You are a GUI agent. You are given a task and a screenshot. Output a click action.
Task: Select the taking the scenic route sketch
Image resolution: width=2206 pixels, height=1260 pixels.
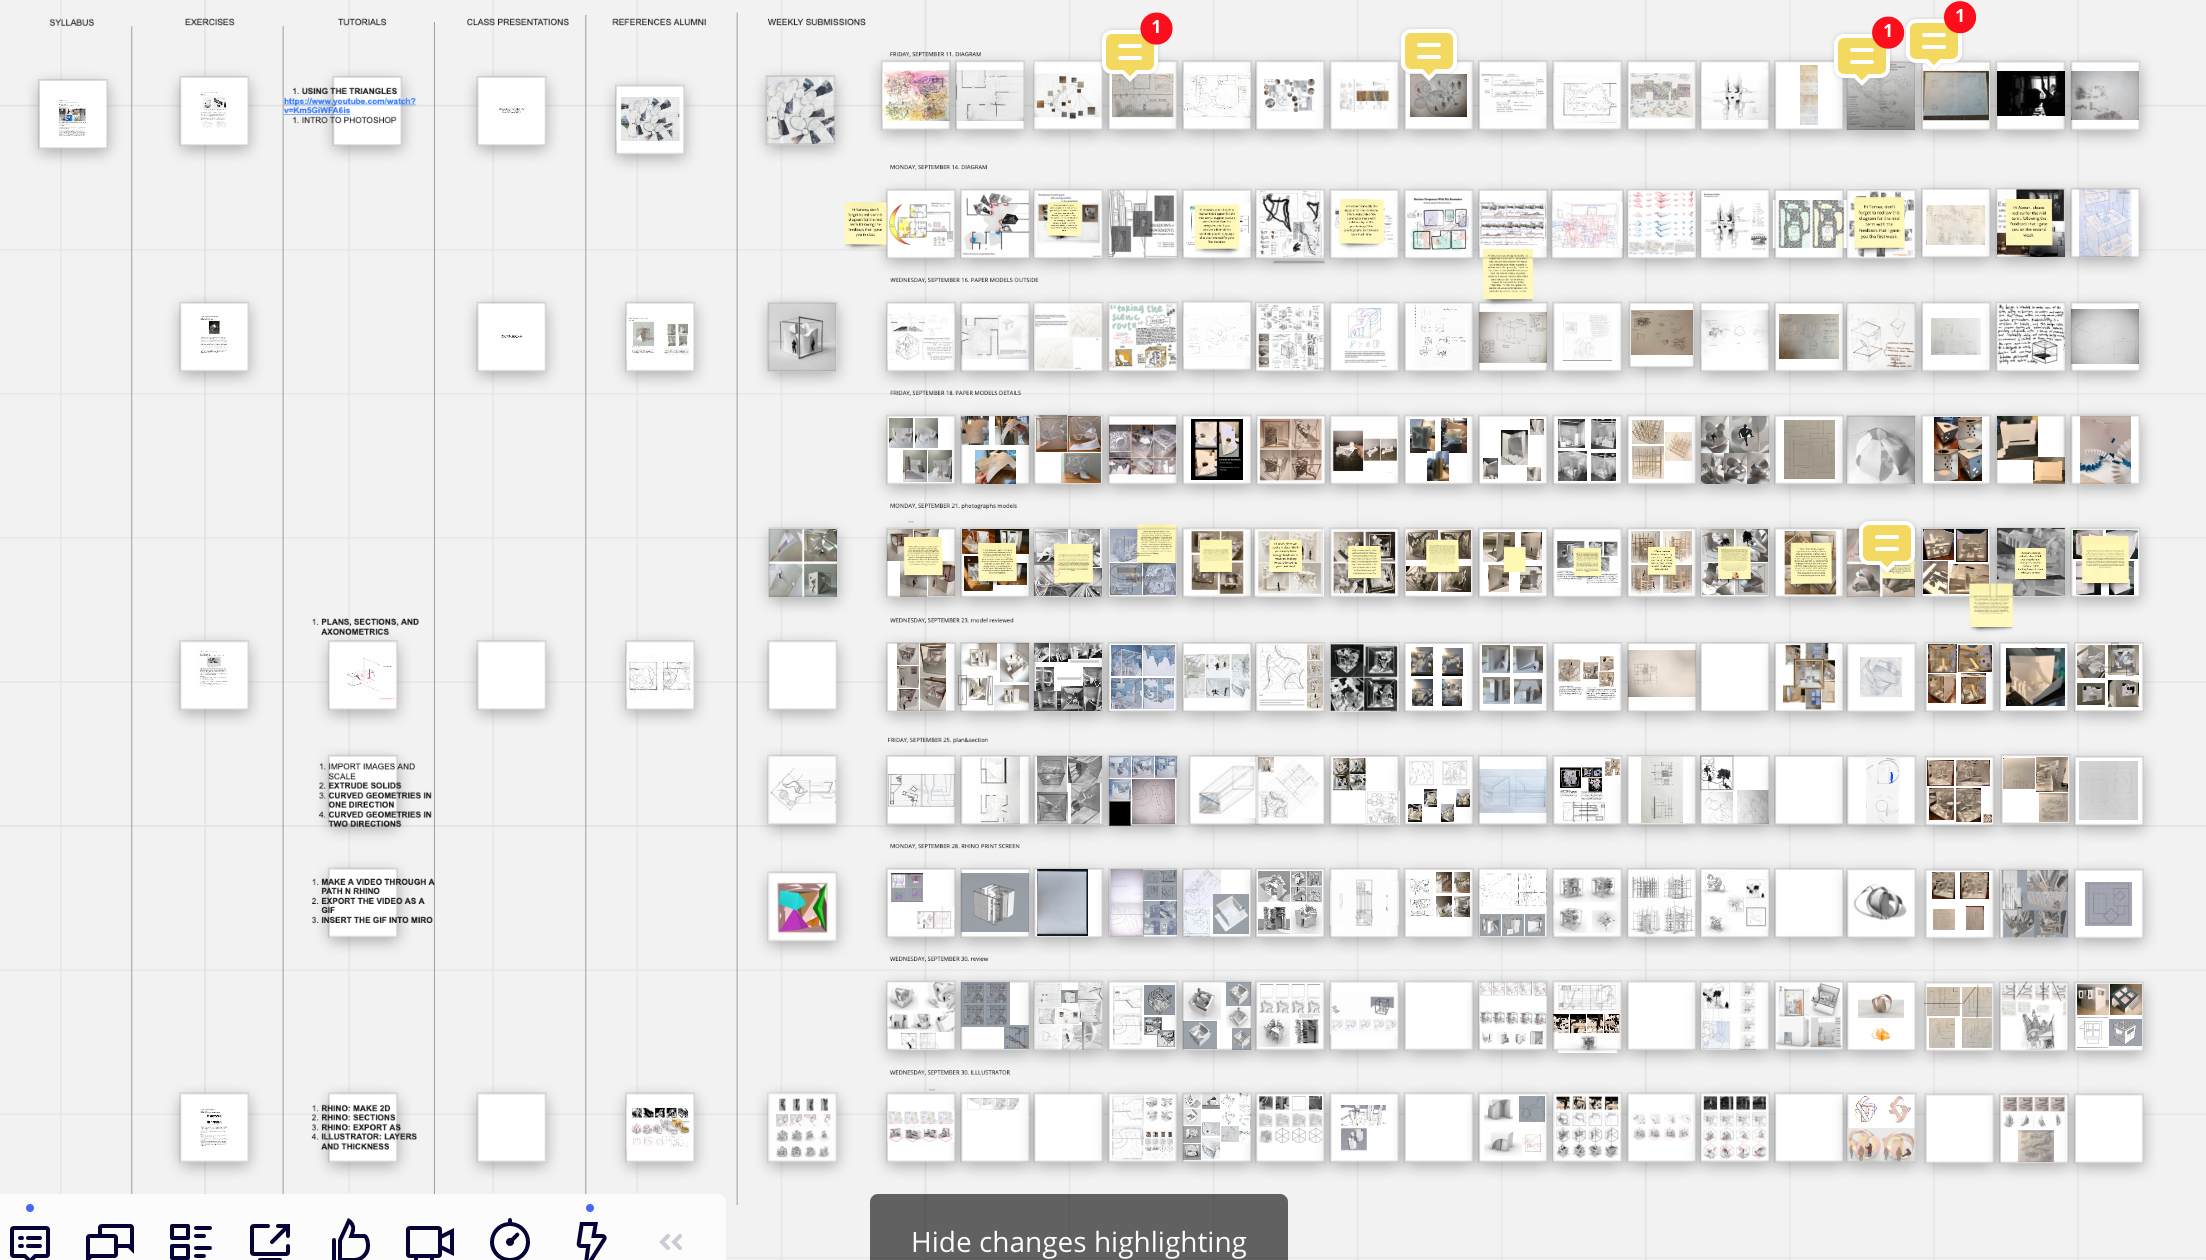1143,337
